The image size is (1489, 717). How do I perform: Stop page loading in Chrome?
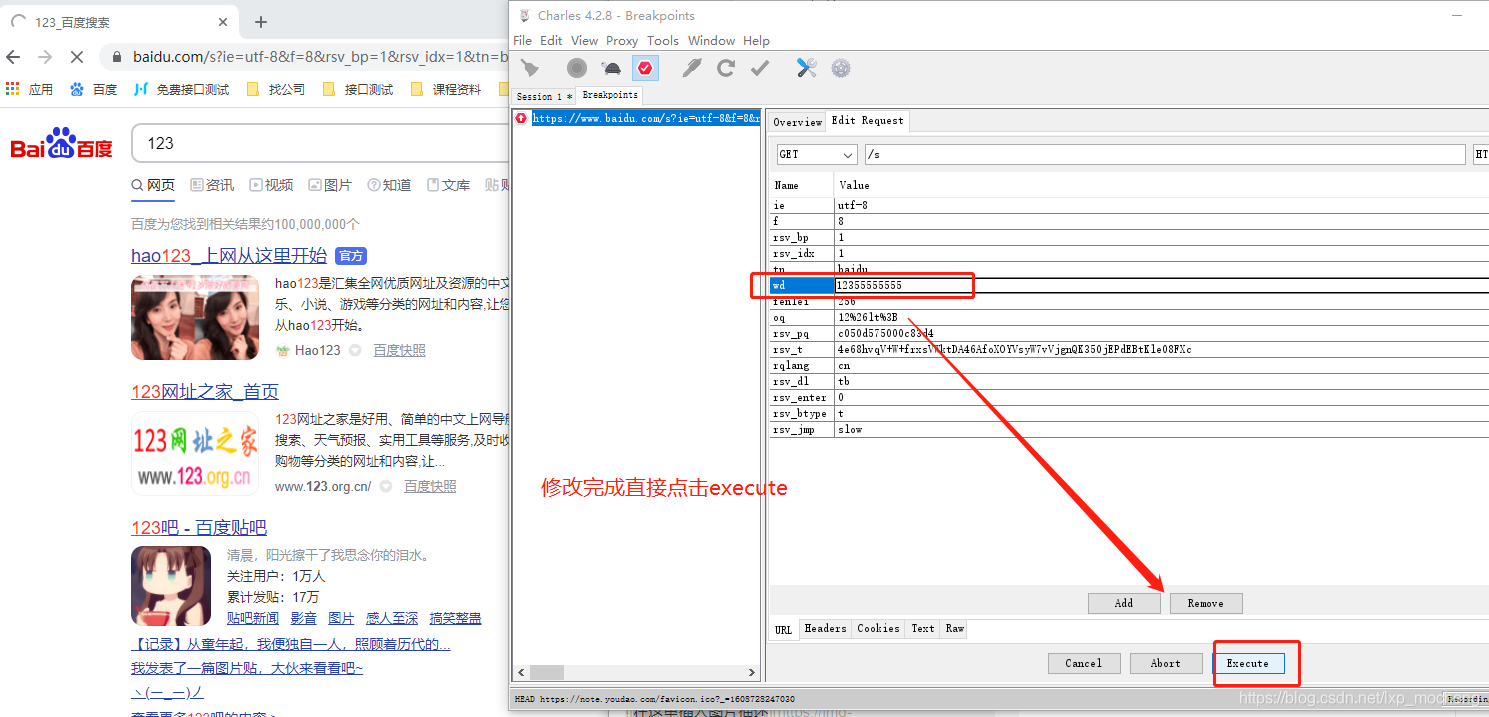76,57
